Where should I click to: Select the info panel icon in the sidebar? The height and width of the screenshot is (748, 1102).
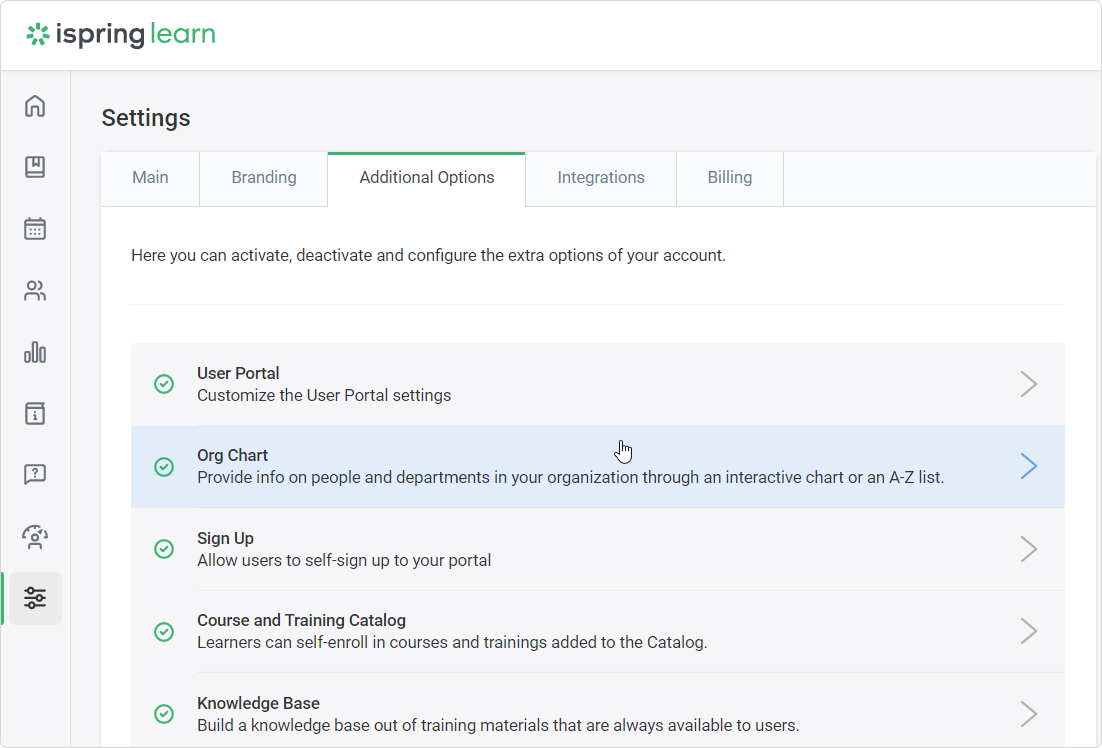point(35,413)
